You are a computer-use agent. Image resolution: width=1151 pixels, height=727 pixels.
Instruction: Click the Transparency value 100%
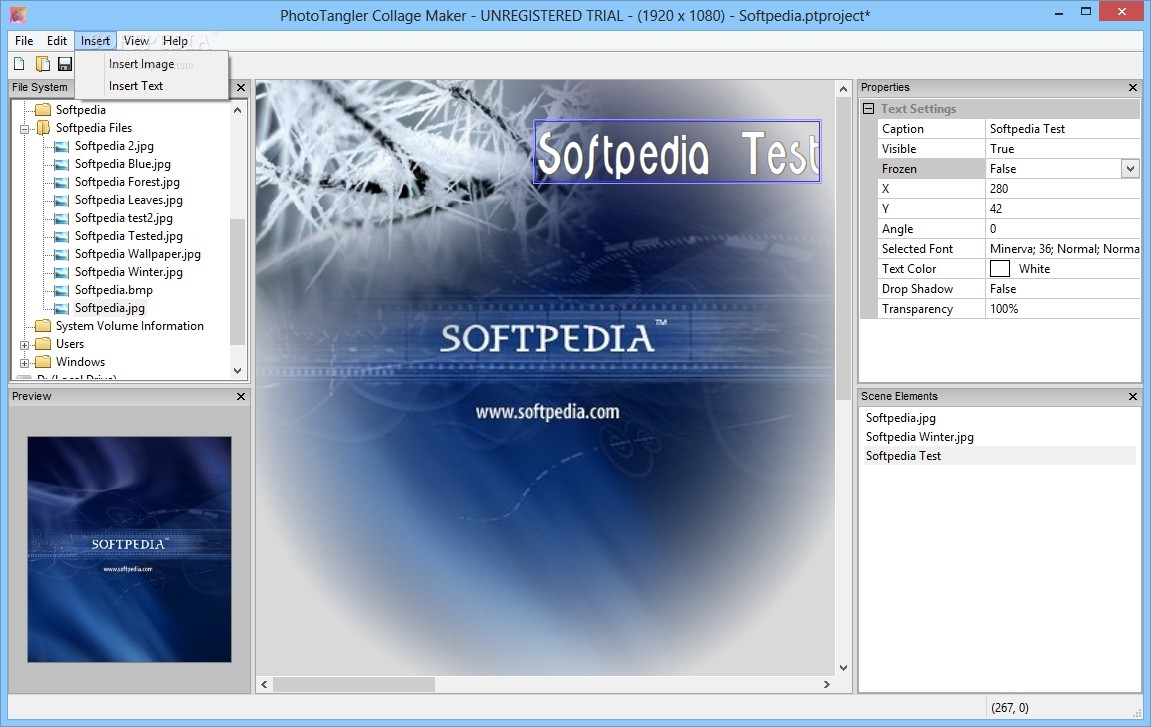click(1063, 309)
